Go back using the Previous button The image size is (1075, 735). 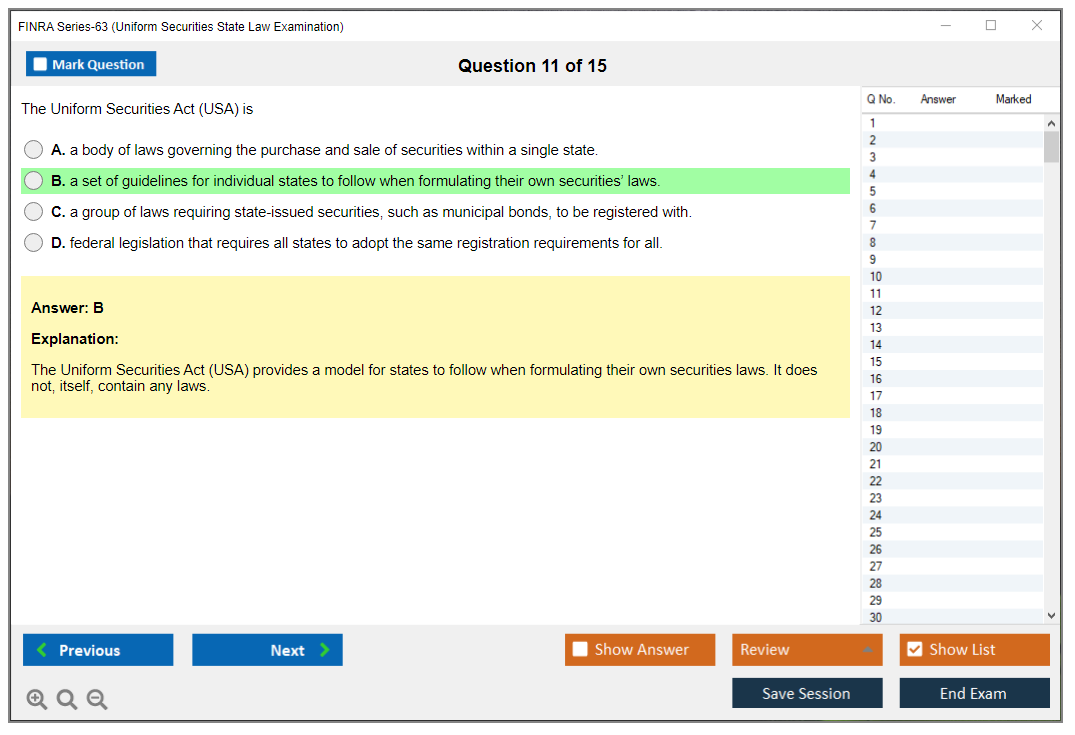98,650
